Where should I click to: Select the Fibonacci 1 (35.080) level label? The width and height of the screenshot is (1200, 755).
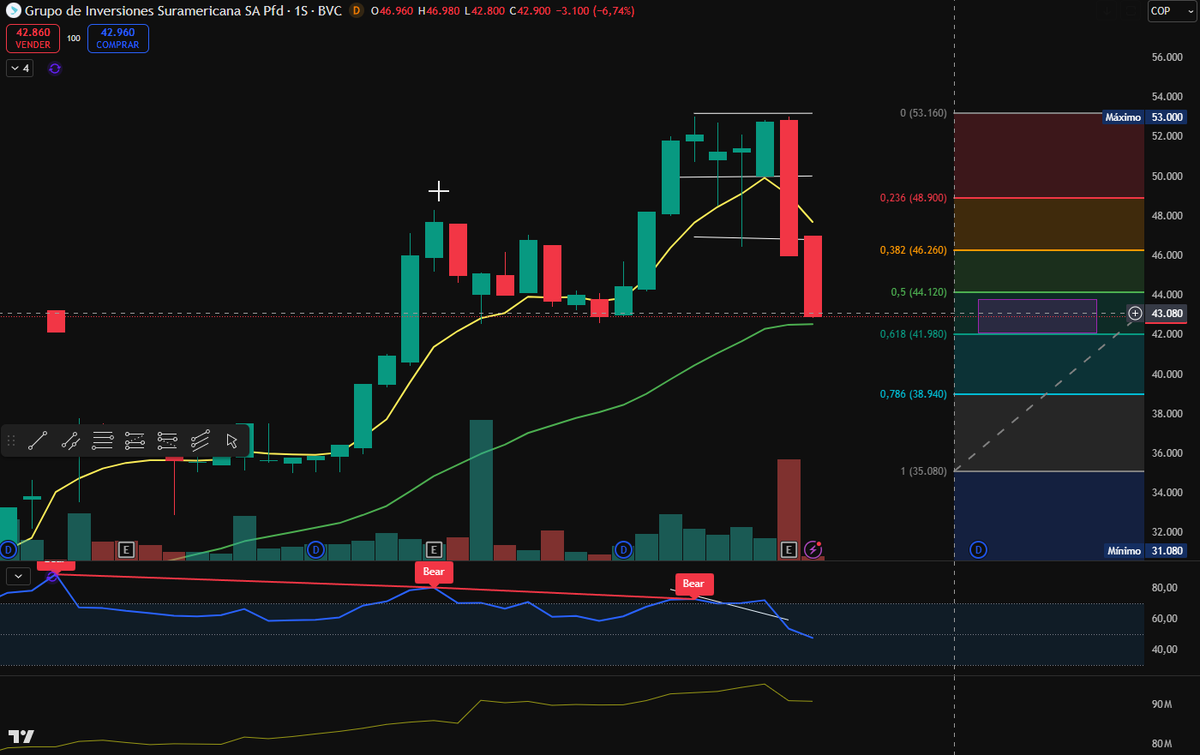coord(923,471)
